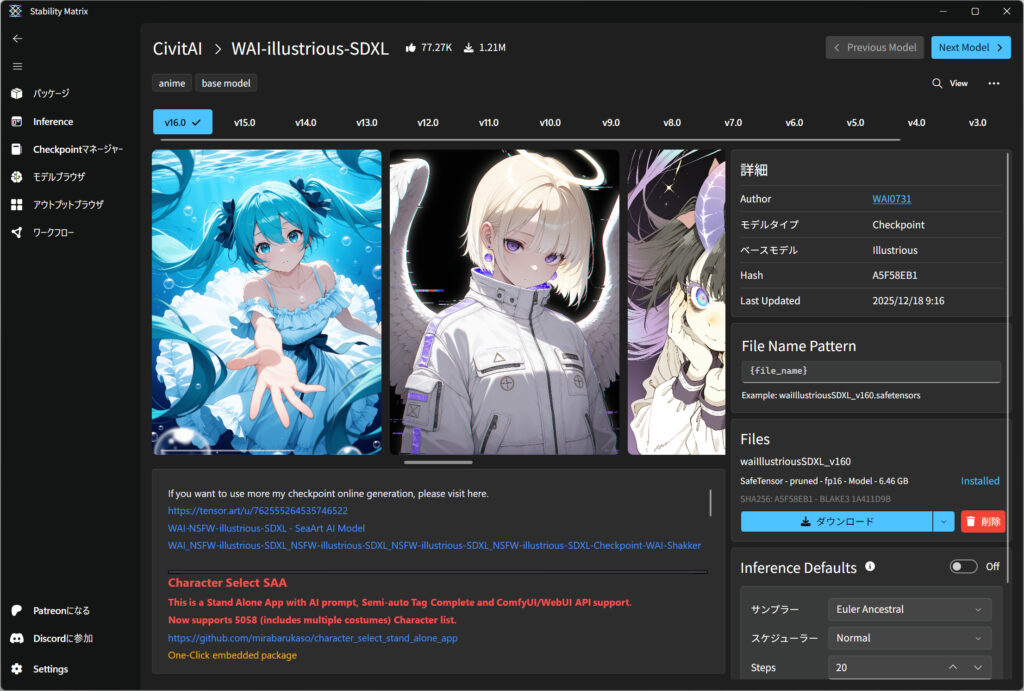The width and height of the screenshot is (1024, 691).
Task: Toggle the hamburger menu icon
Action: (x=17, y=66)
